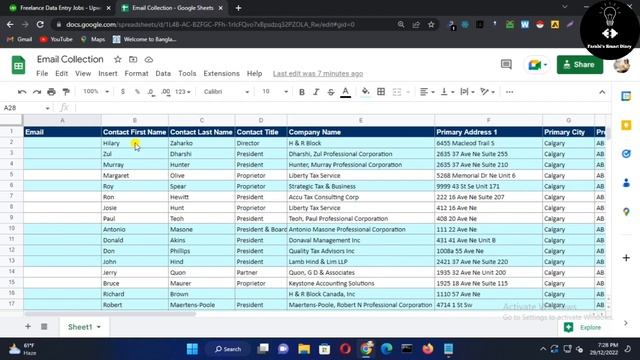Image resolution: width=640 pixels, height=360 pixels.
Task: Click the cloud document status icon
Action: coord(149,60)
